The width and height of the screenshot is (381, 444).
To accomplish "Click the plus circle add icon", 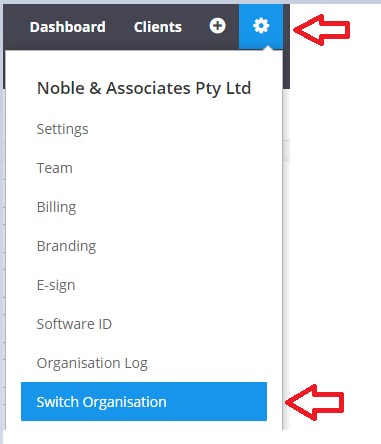I will click(x=217, y=26).
